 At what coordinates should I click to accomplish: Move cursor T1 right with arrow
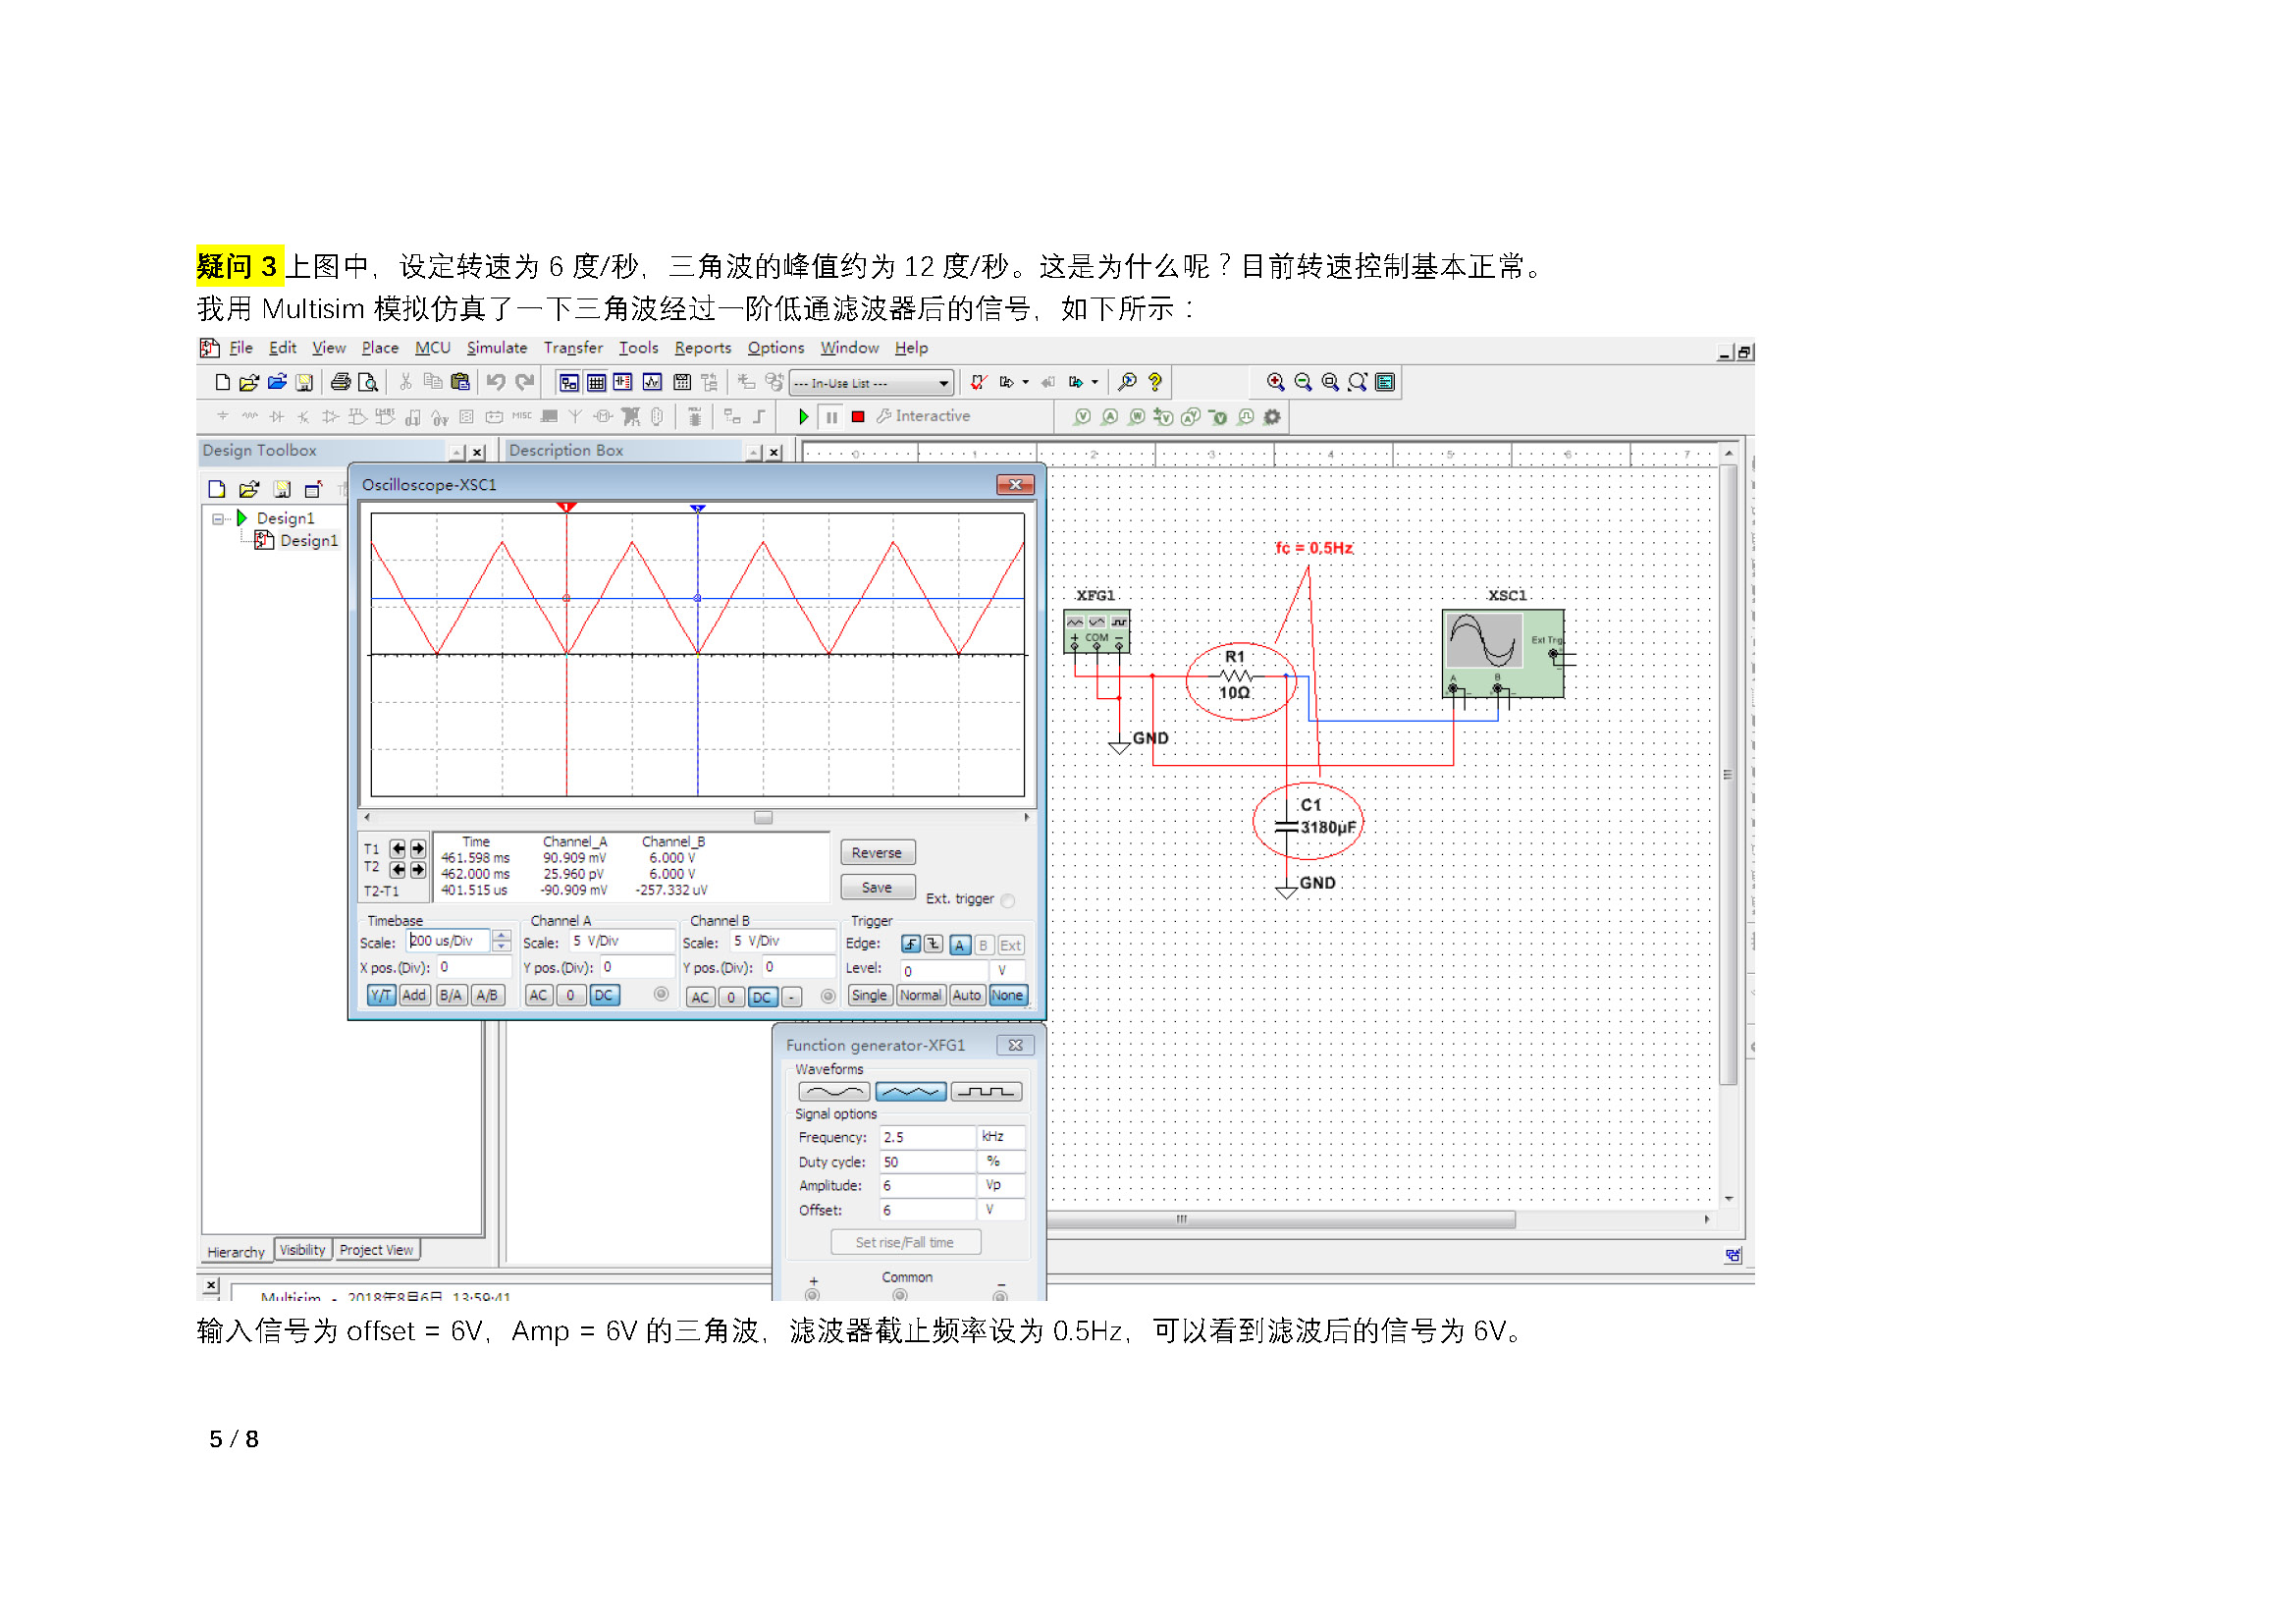[x=418, y=849]
